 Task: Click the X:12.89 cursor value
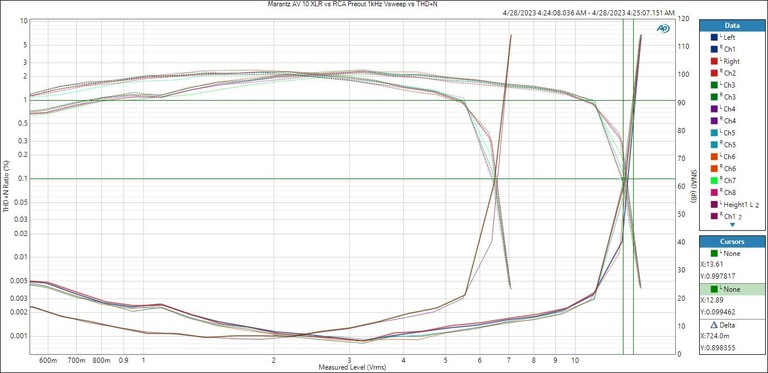coord(713,300)
